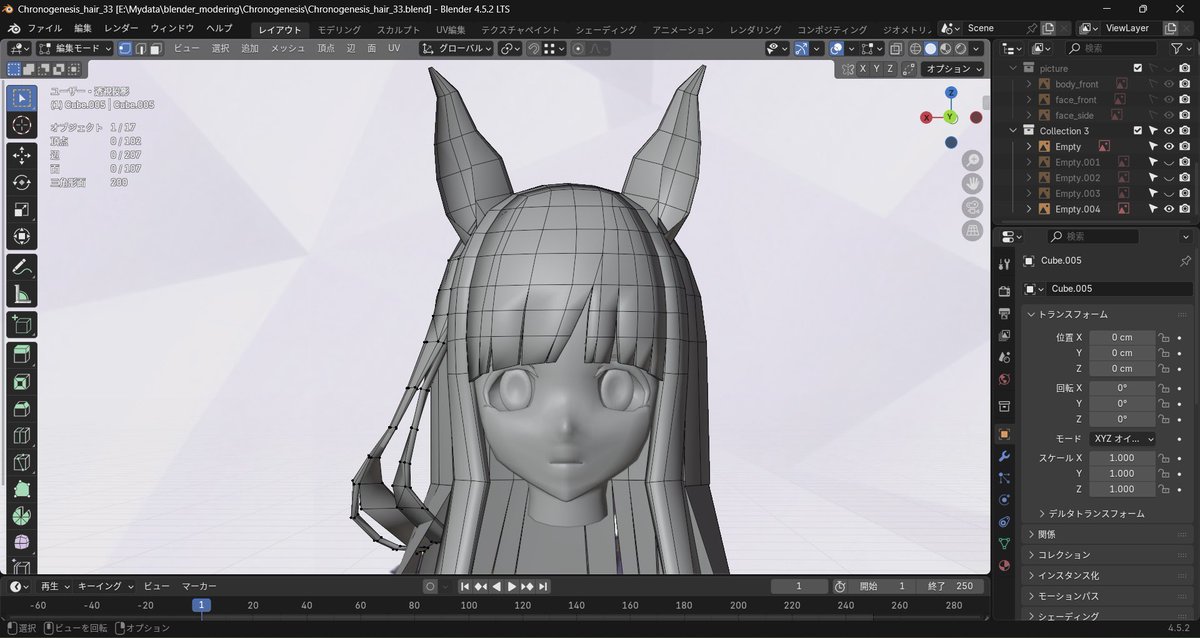Open the Tool properties tab
The height and width of the screenshot is (638, 1200).
(x=1005, y=263)
